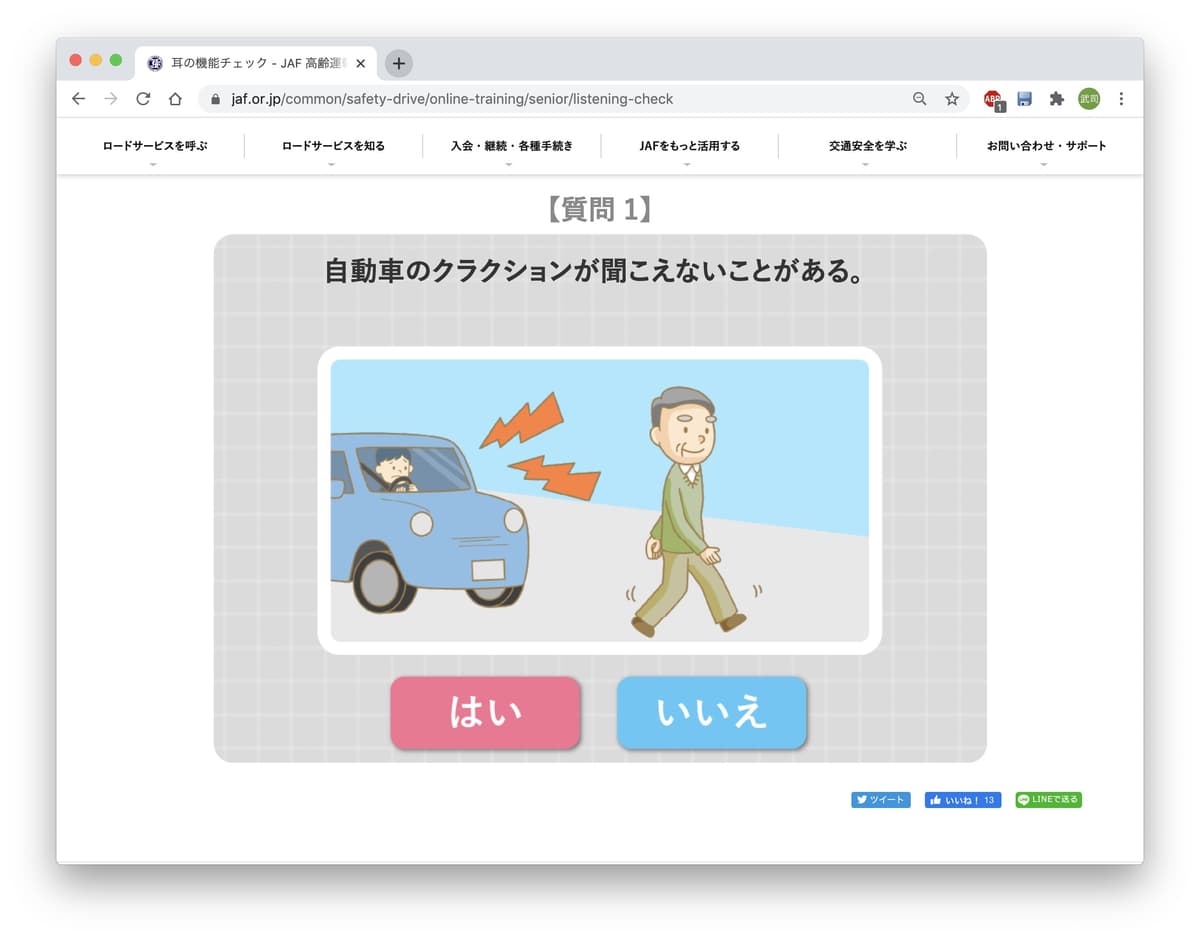Click the back navigation arrow
The image size is (1200, 939).
(78, 99)
